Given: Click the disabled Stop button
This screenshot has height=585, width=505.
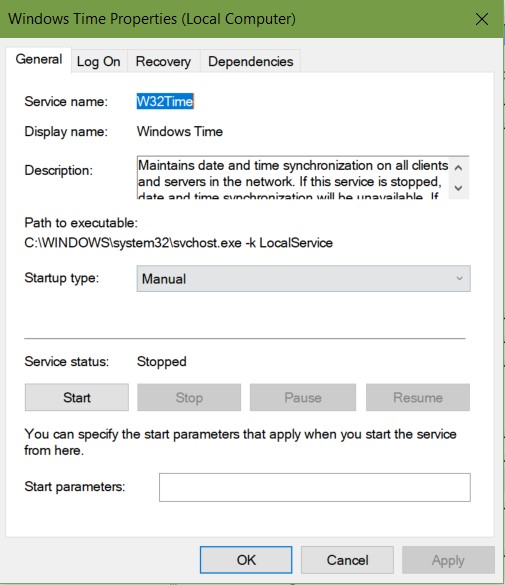Looking at the screenshot, I should pyautogui.click(x=189, y=397).
